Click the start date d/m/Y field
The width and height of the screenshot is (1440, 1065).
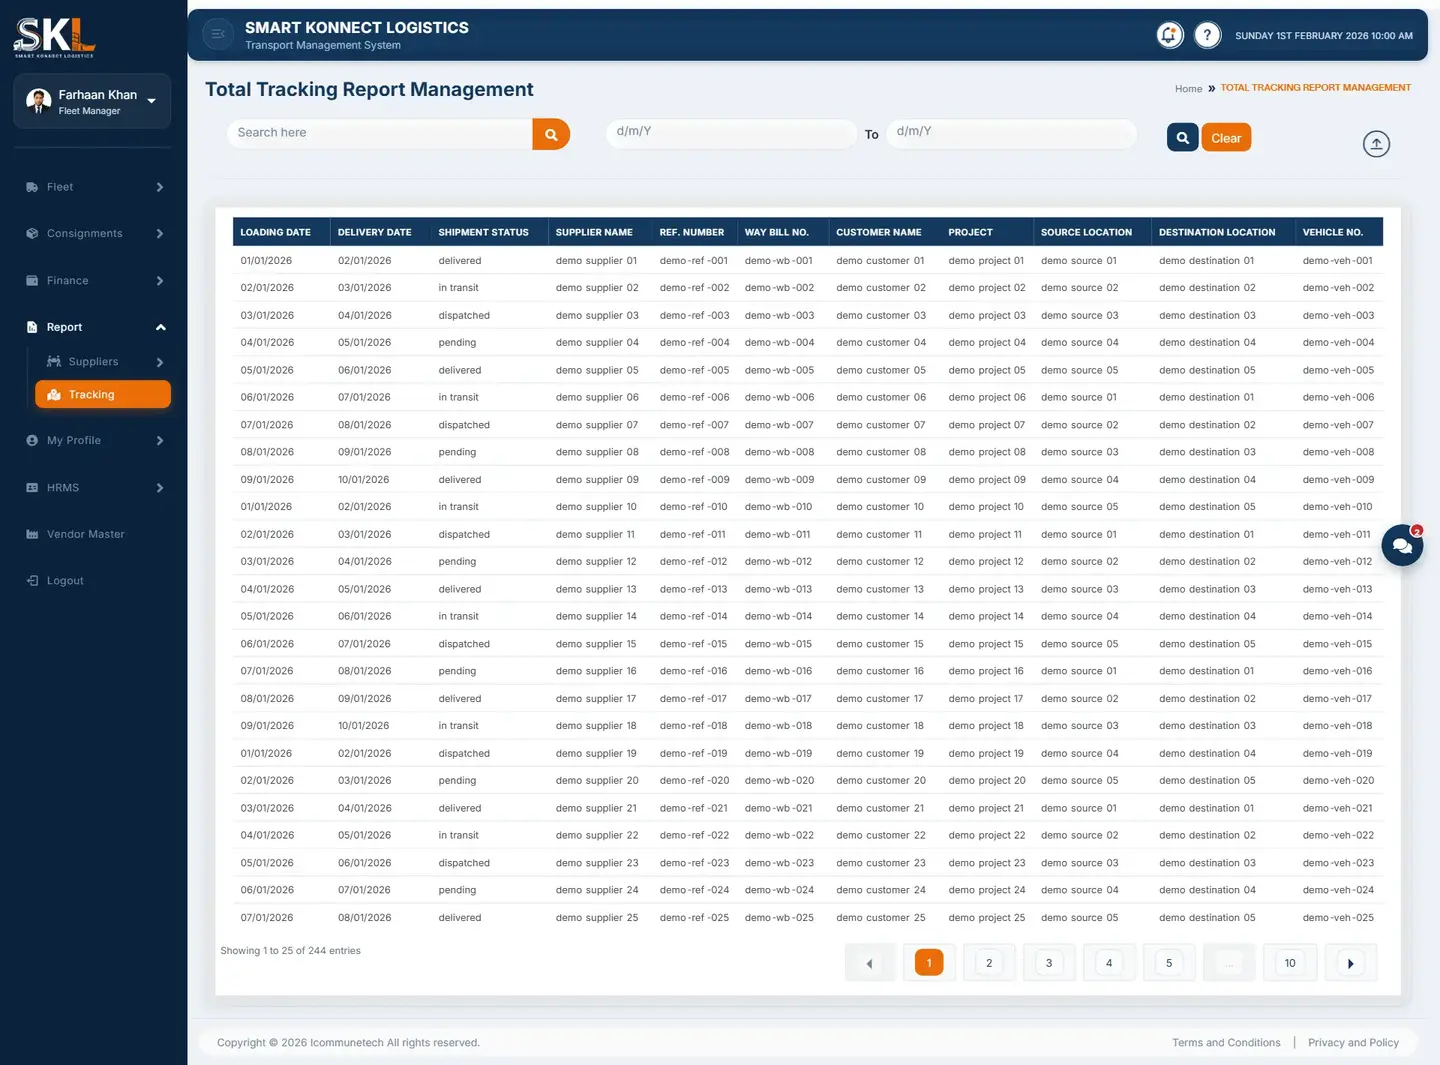pyautogui.click(x=732, y=133)
